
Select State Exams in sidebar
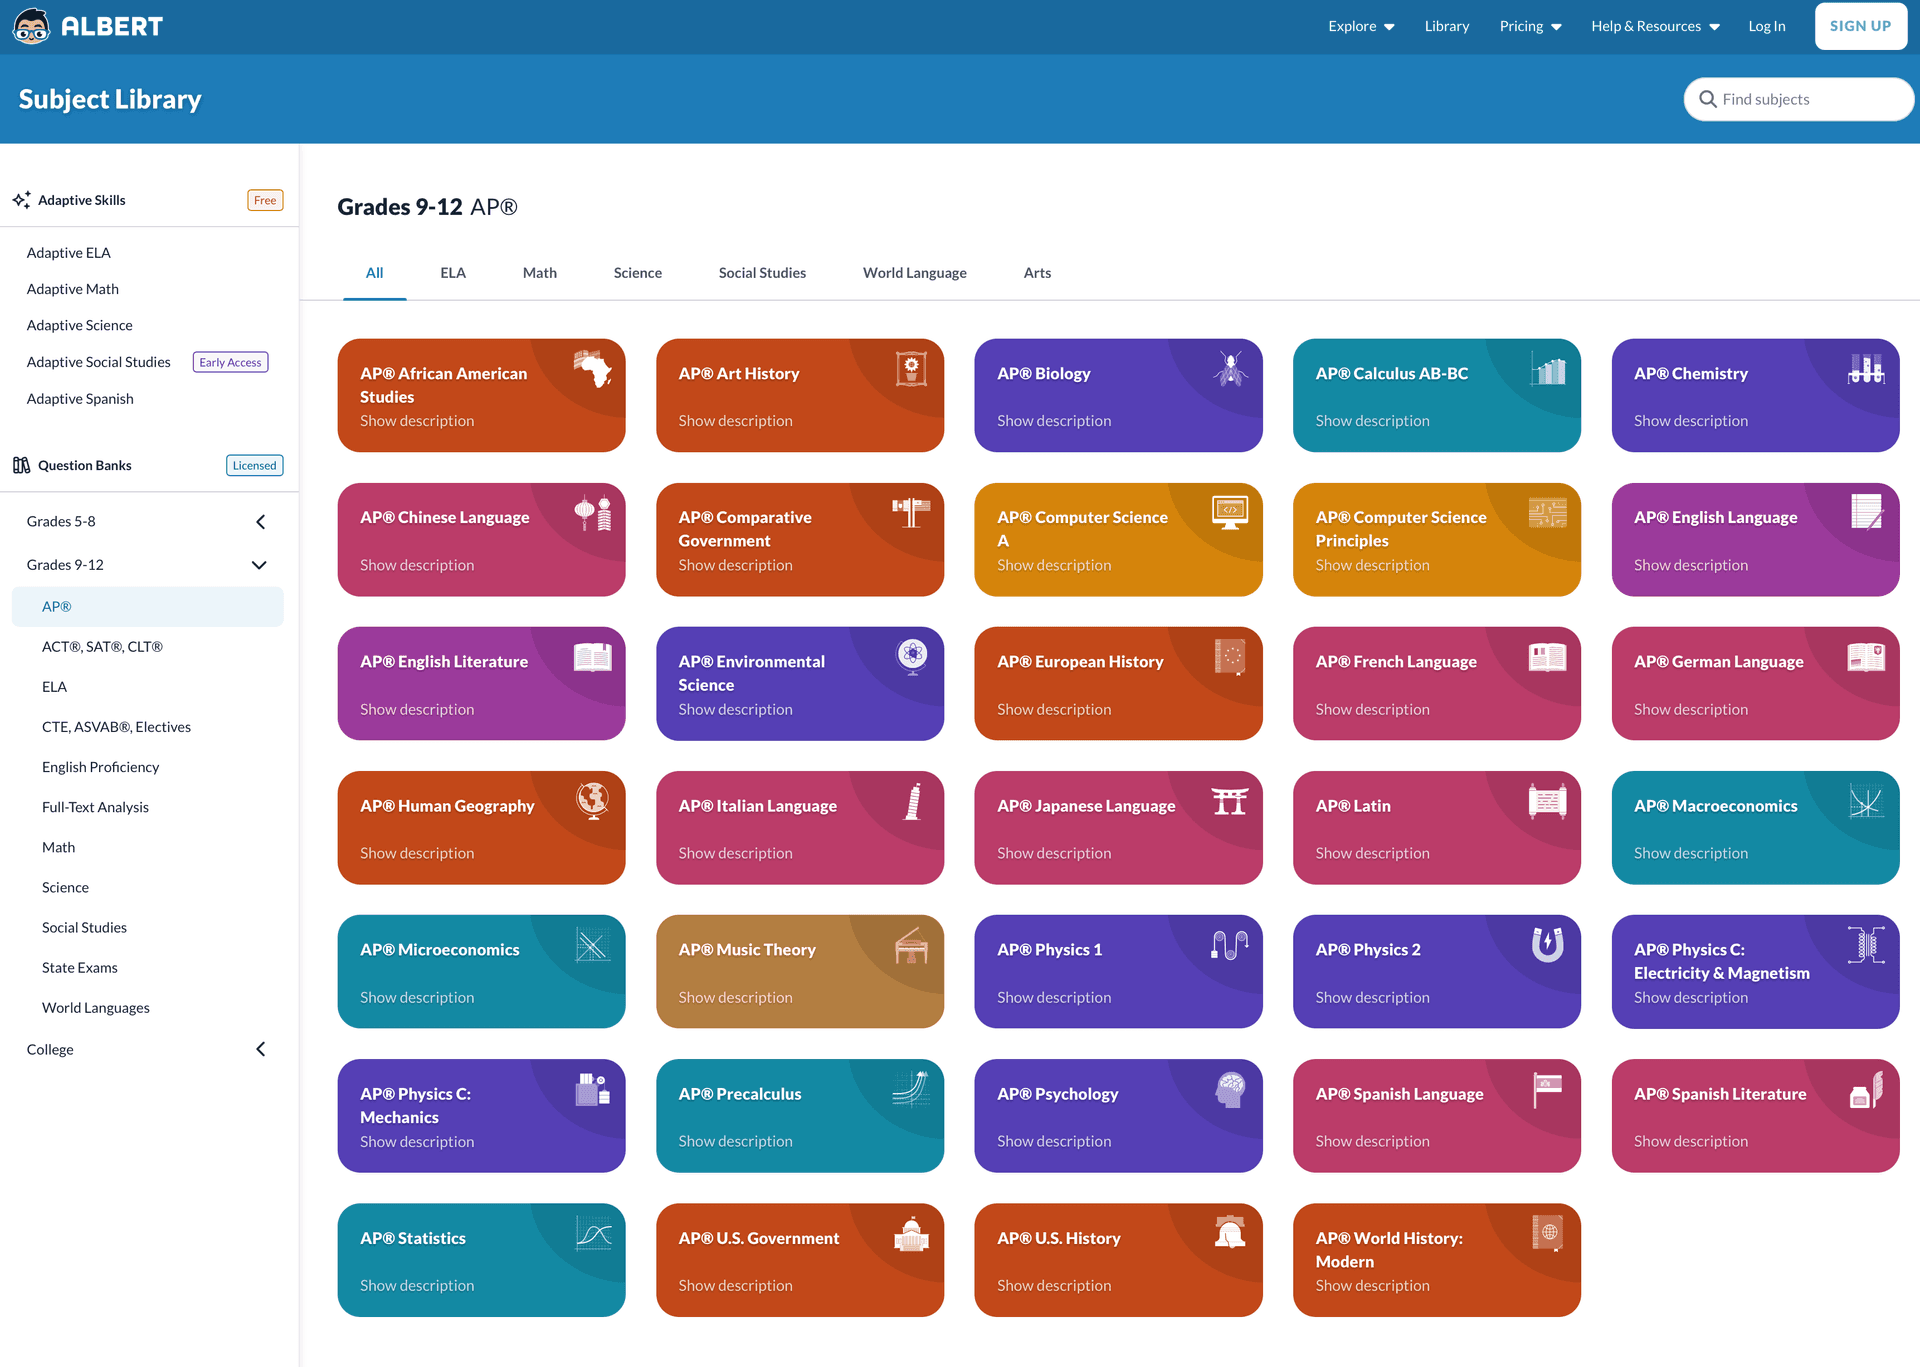point(80,968)
